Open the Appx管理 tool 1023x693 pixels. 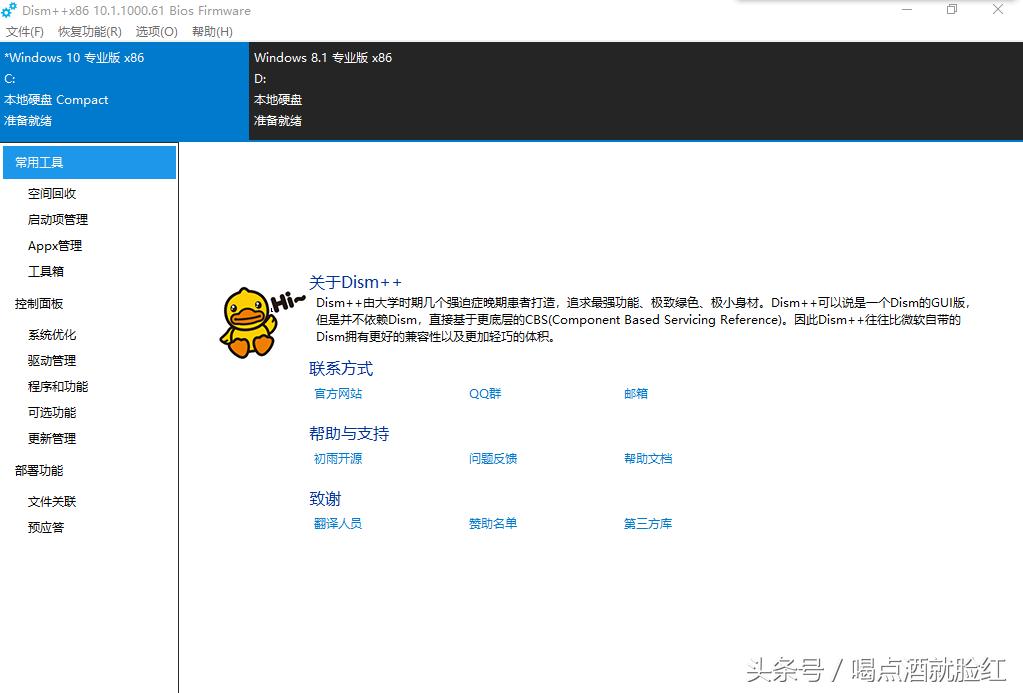[x=55, y=245]
